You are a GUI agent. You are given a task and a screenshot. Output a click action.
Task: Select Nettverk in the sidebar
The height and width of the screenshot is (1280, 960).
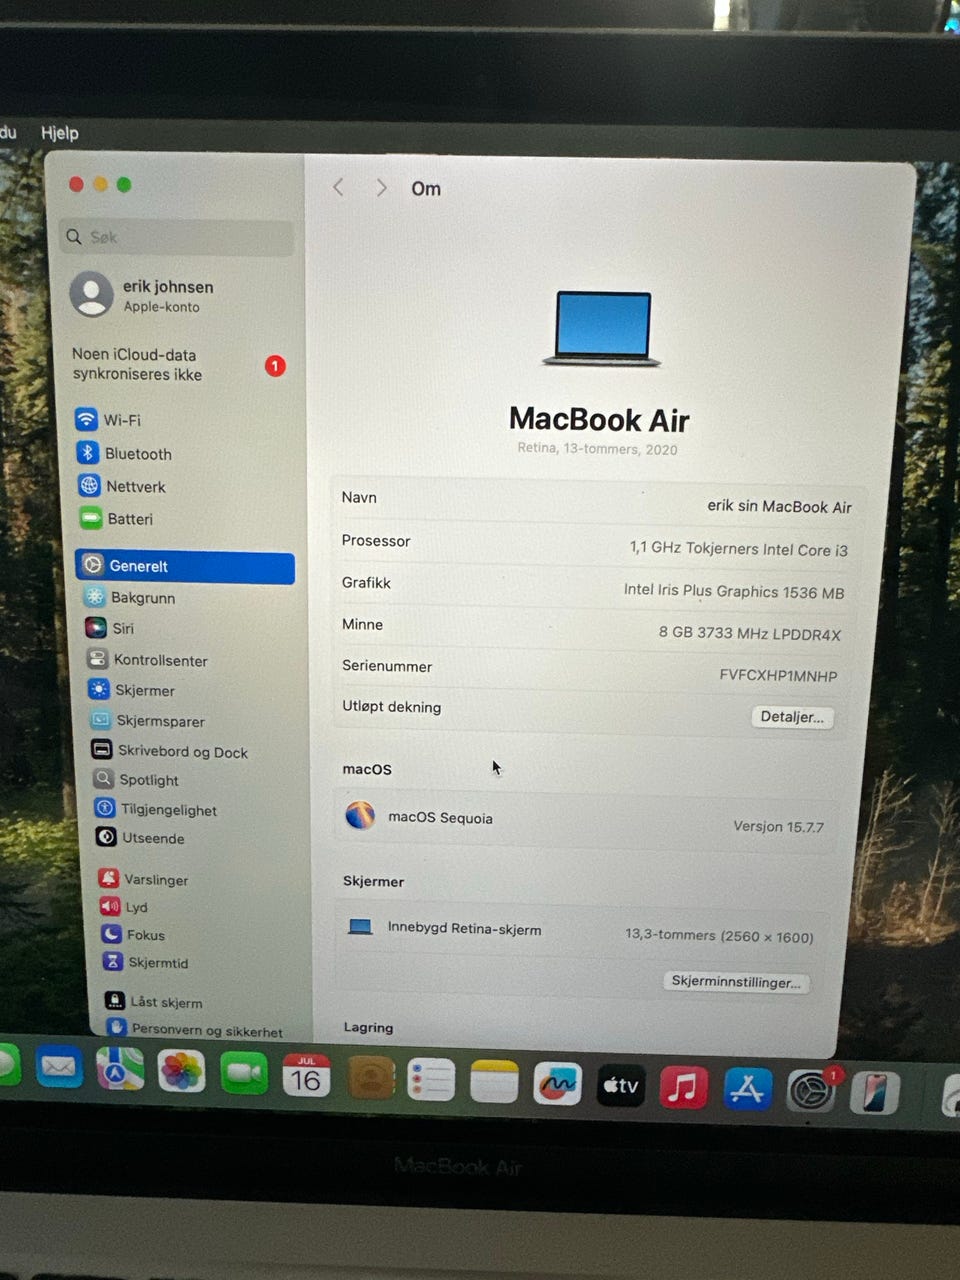coord(122,486)
